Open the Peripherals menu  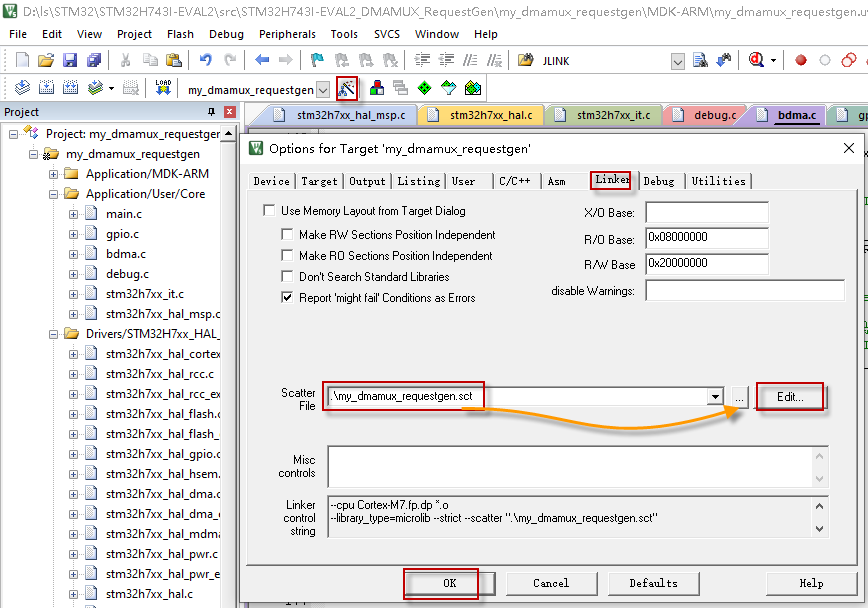[287, 33]
